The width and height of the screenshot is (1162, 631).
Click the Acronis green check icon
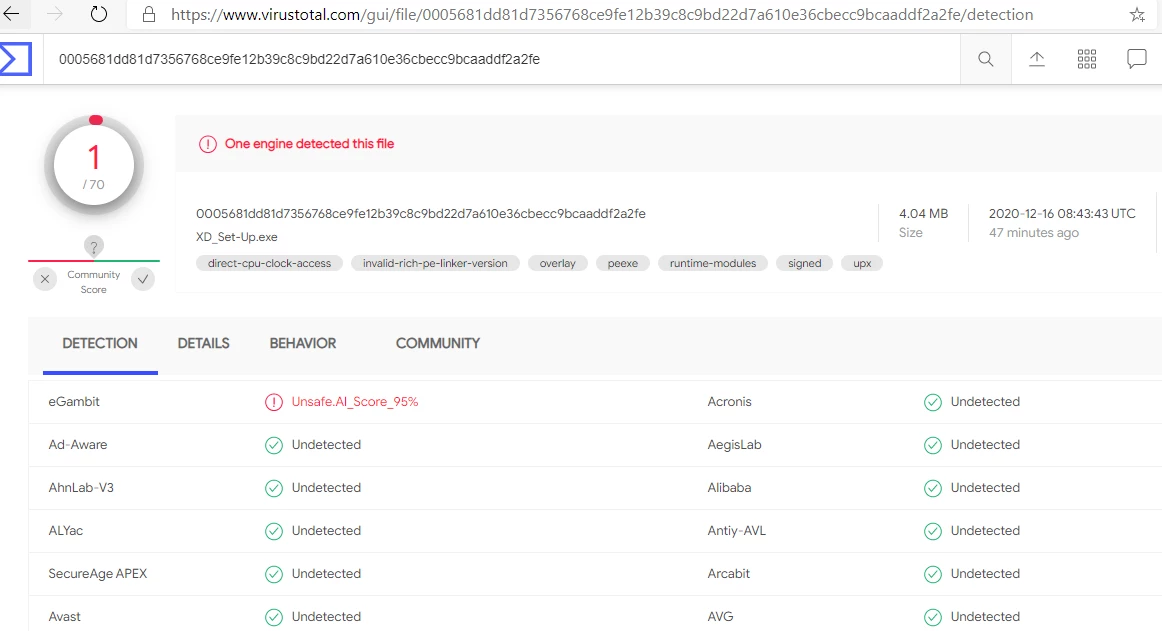click(933, 402)
